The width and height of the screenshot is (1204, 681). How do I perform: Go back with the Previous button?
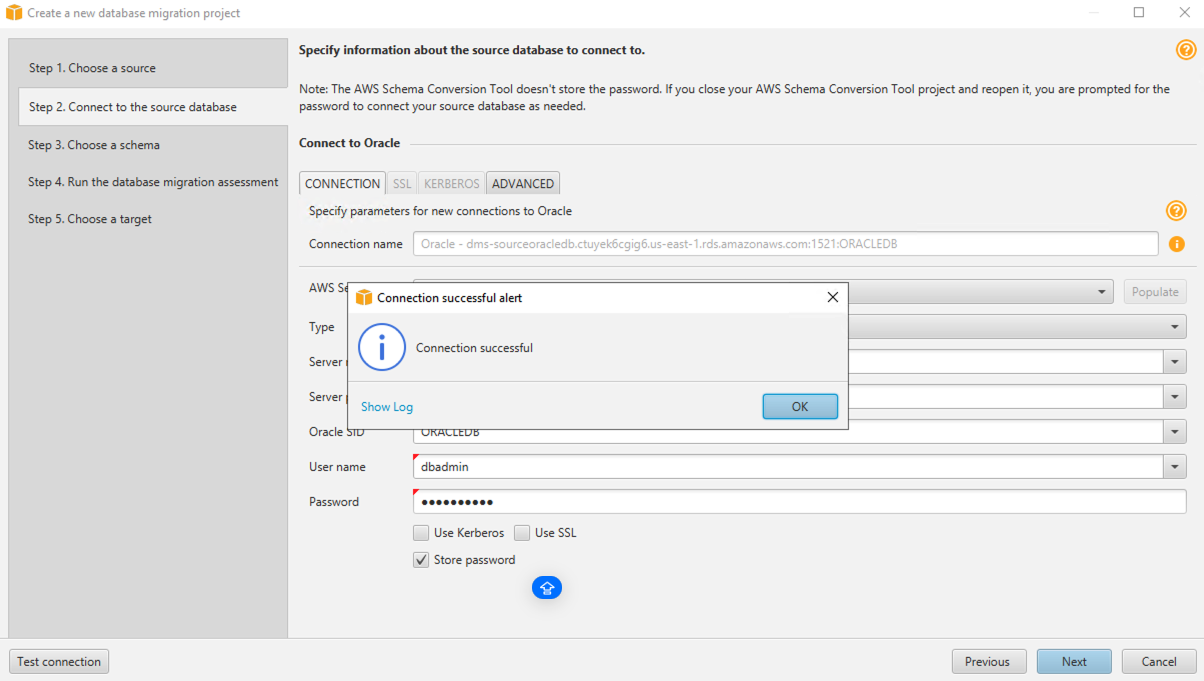point(988,662)
